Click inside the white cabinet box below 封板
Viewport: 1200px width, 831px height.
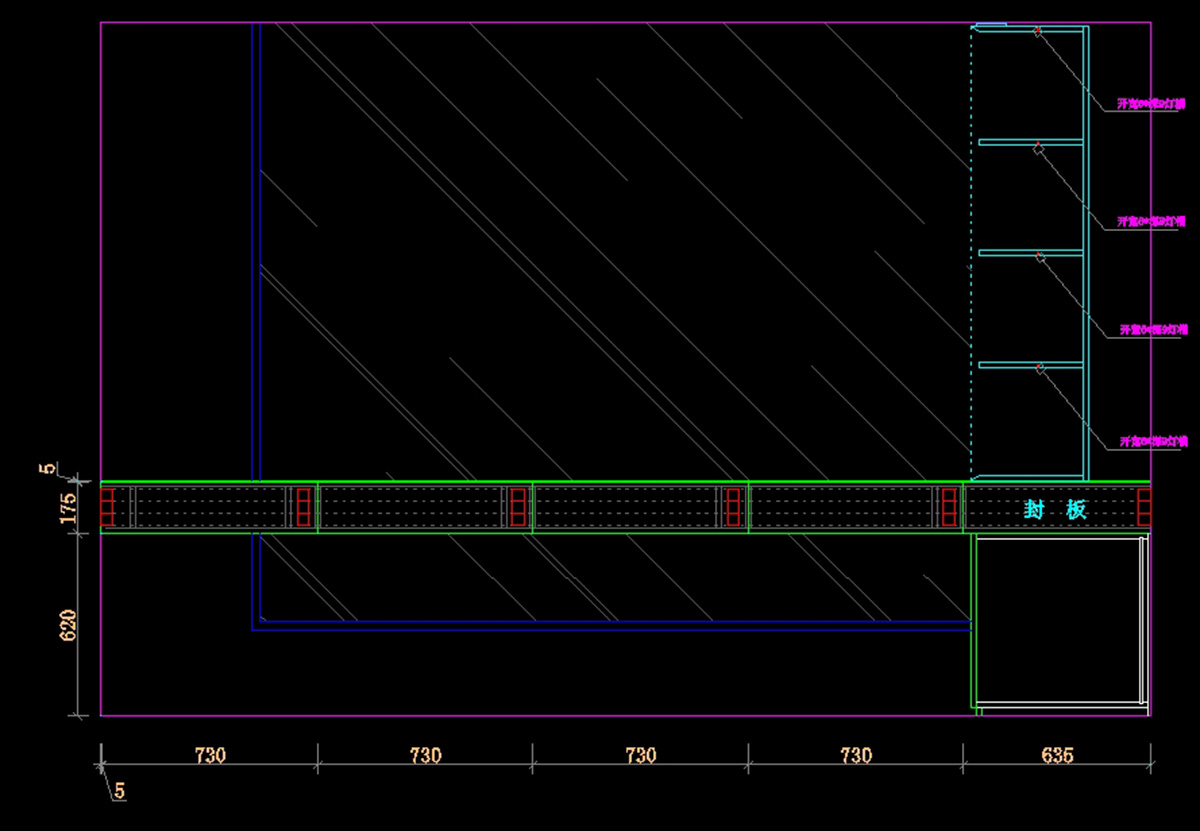(1058, 620)
